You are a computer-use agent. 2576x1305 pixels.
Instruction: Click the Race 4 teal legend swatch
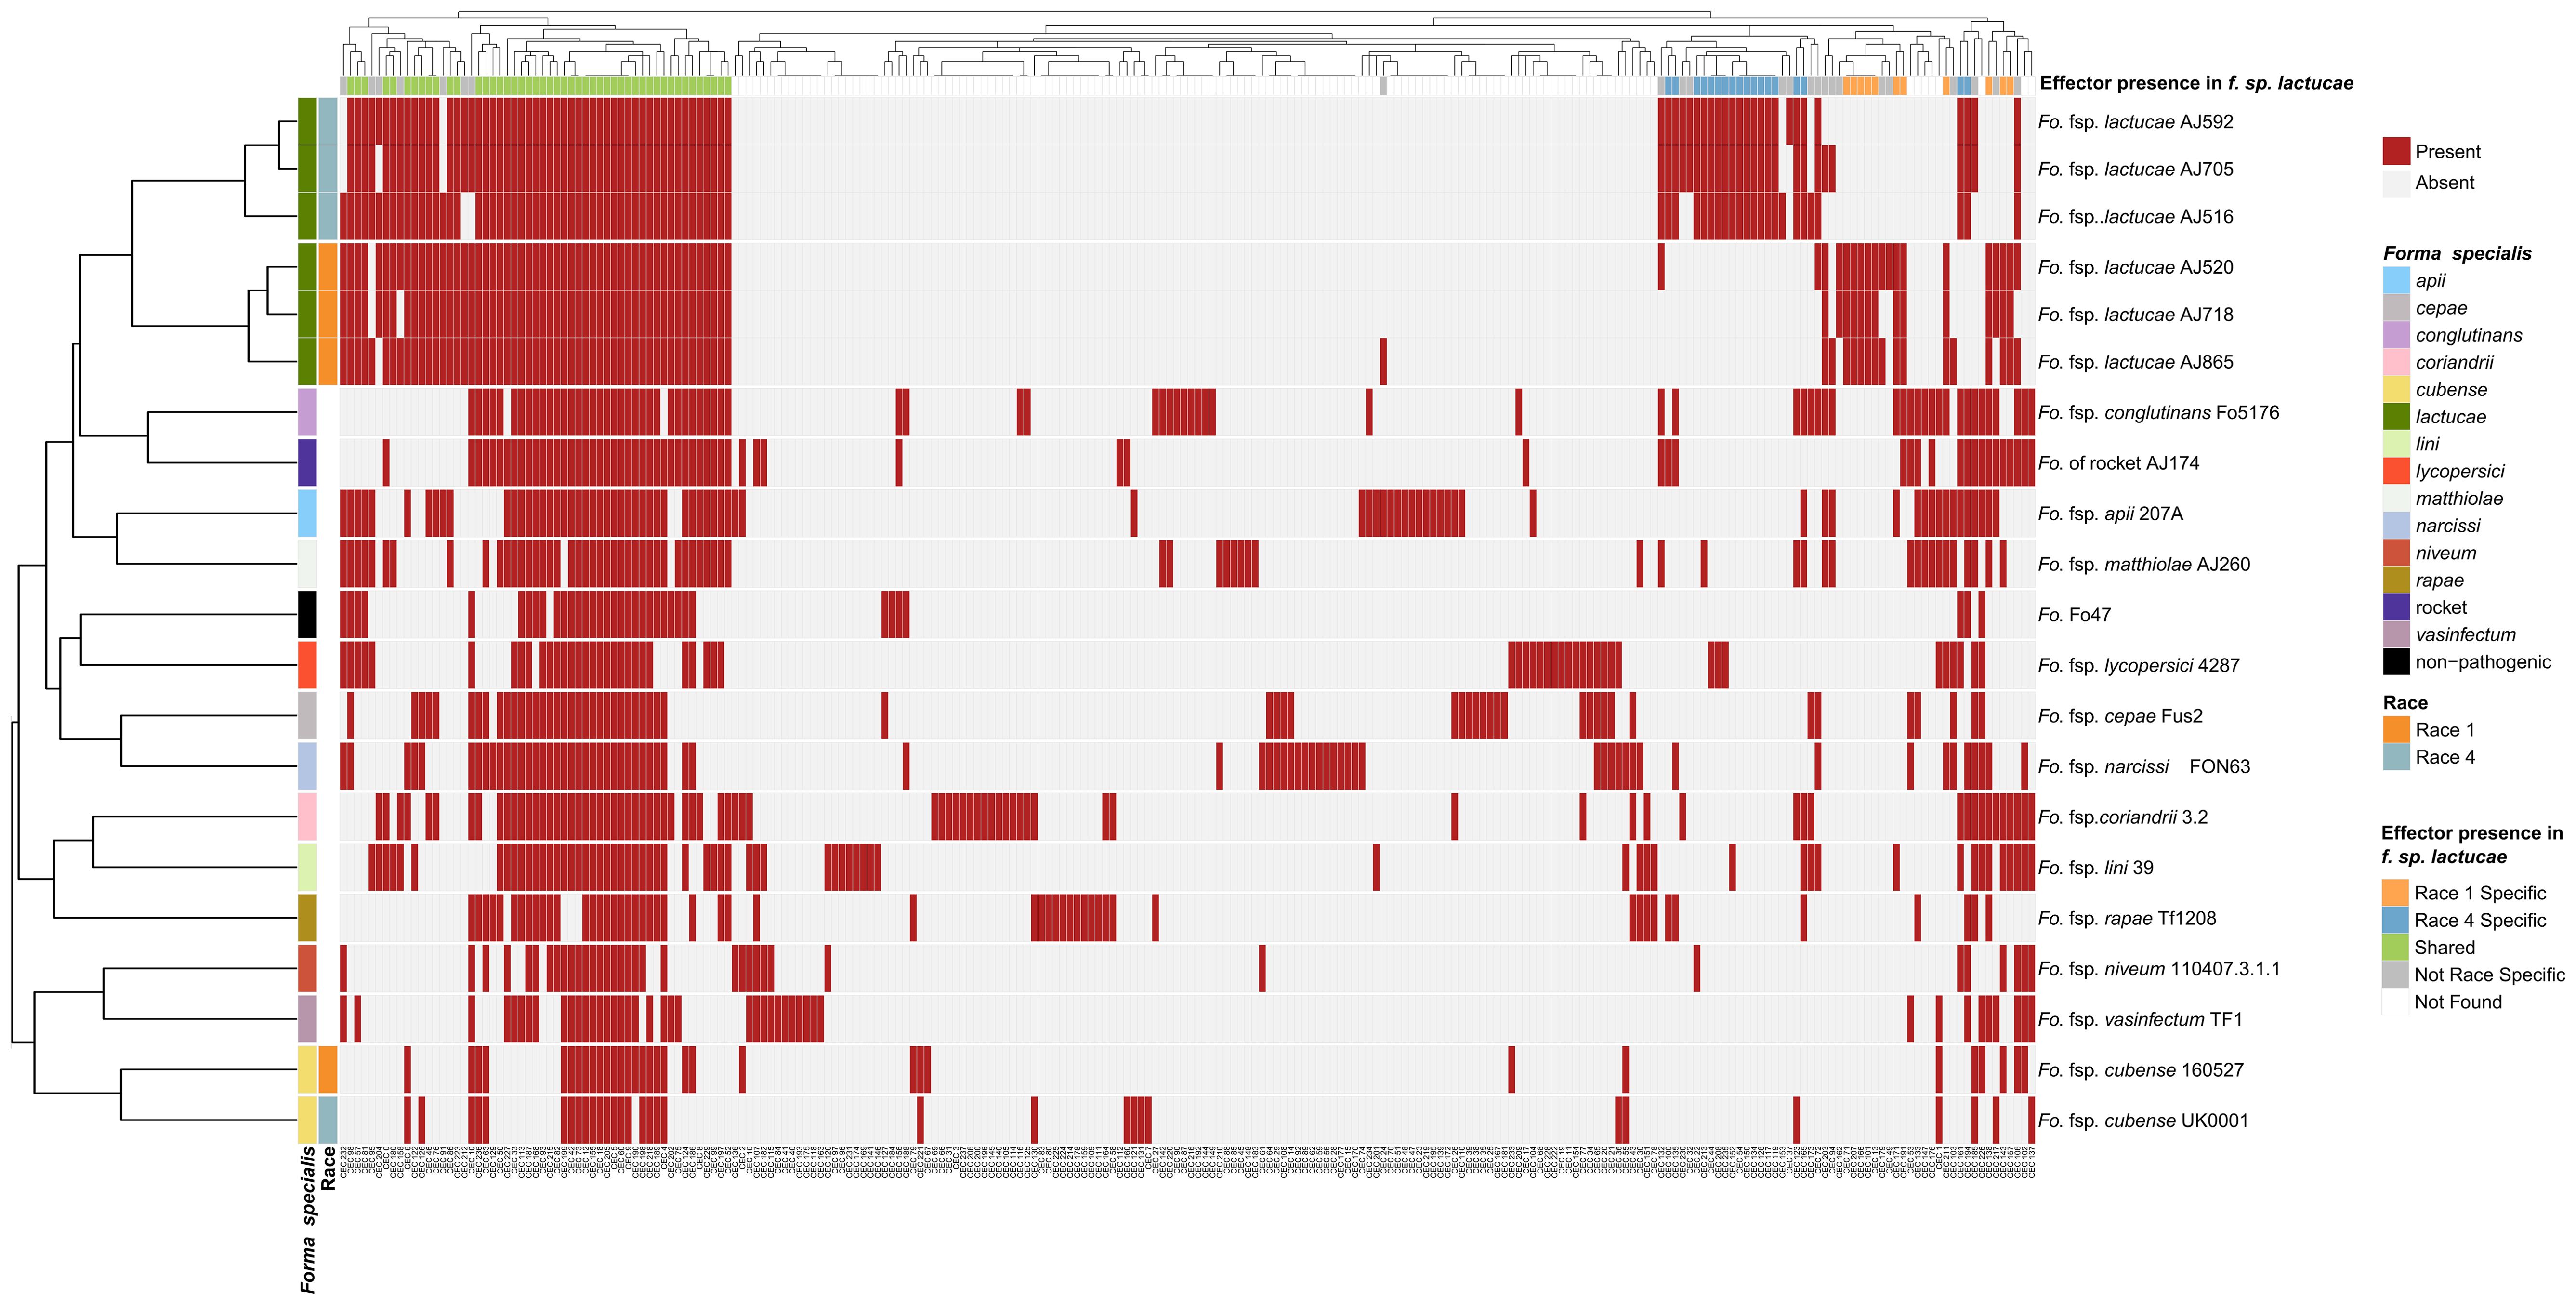tap(2396, 757)
